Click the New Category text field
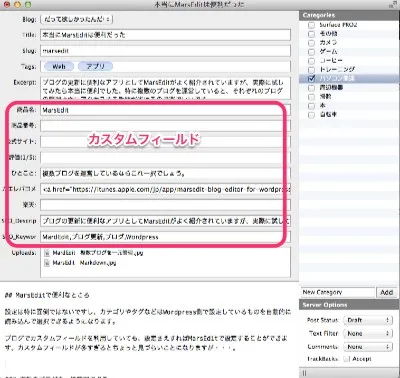Viewport: 400px width, 378px height. point(338,292)
